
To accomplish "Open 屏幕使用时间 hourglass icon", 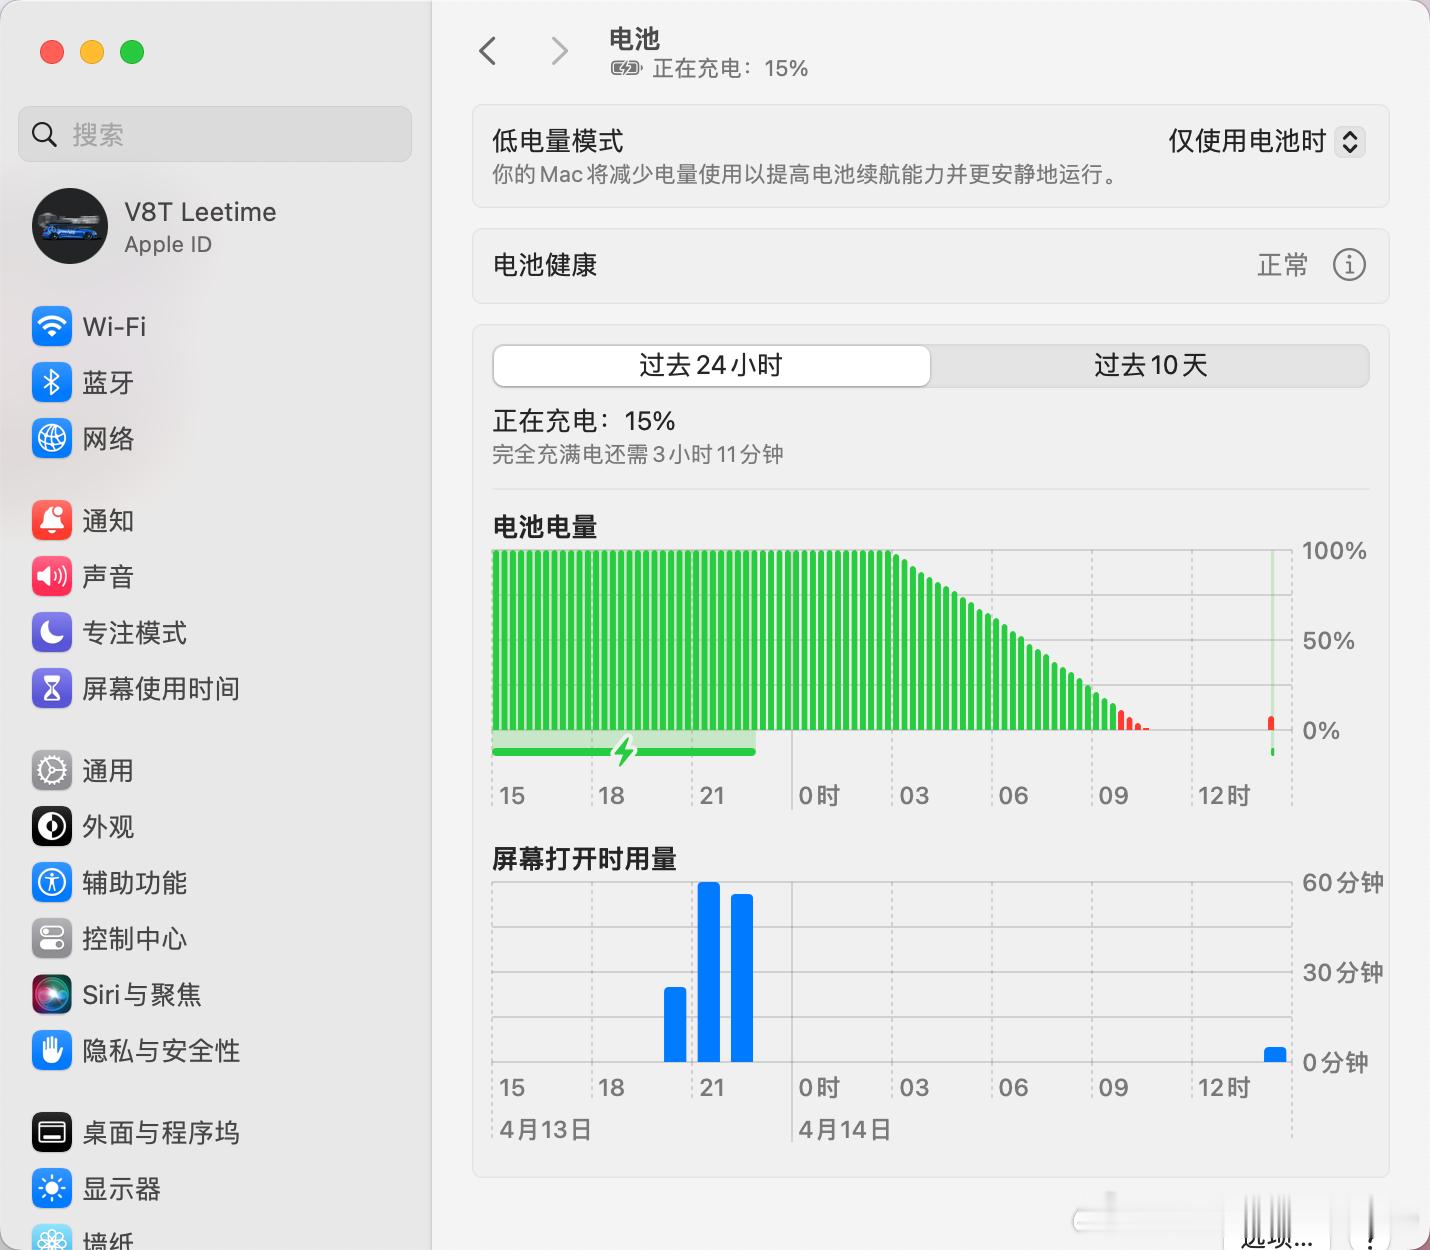I will 51,688.
